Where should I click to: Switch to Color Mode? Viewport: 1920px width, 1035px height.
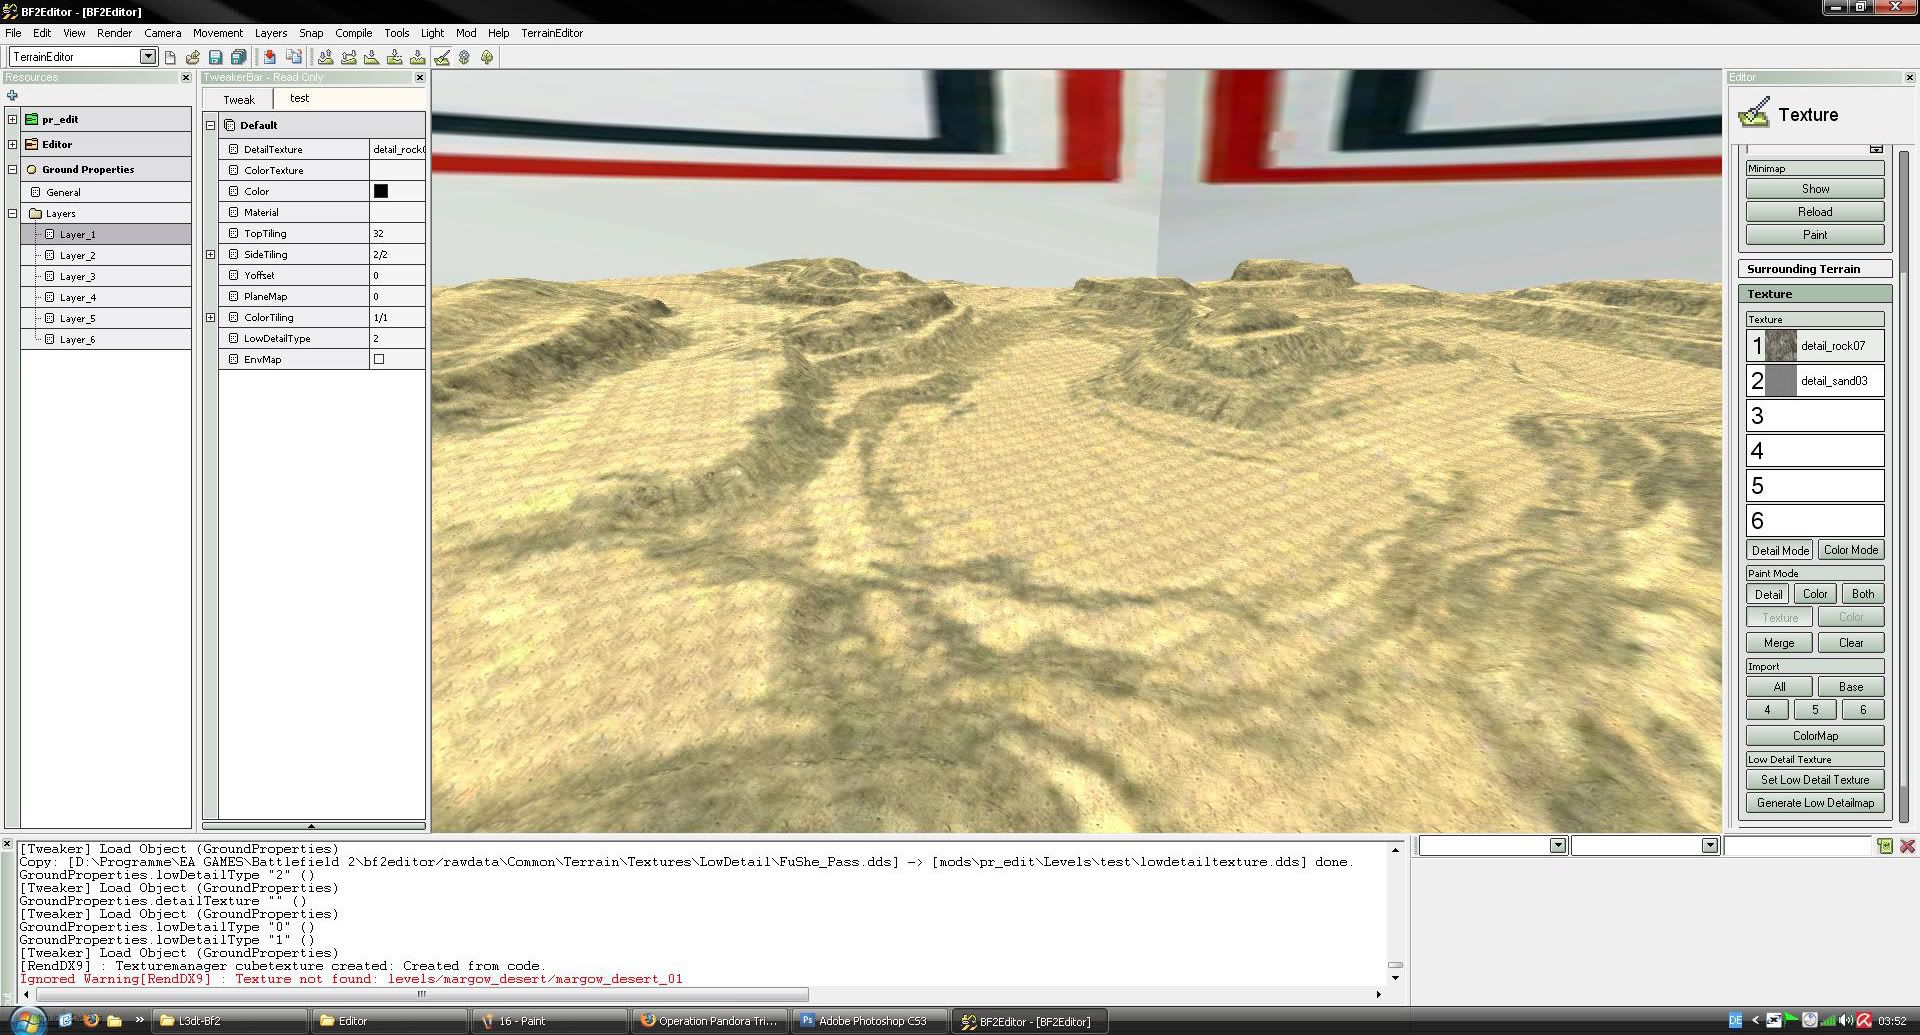[1850, 550]
